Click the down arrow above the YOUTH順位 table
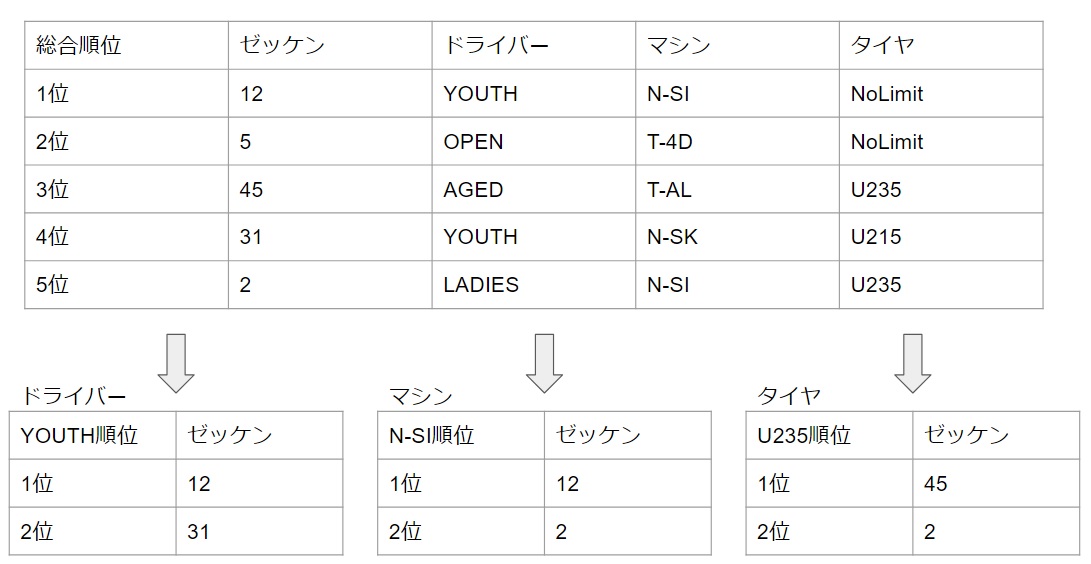This screenshot has height=564, width=1091. pos(176,363)
